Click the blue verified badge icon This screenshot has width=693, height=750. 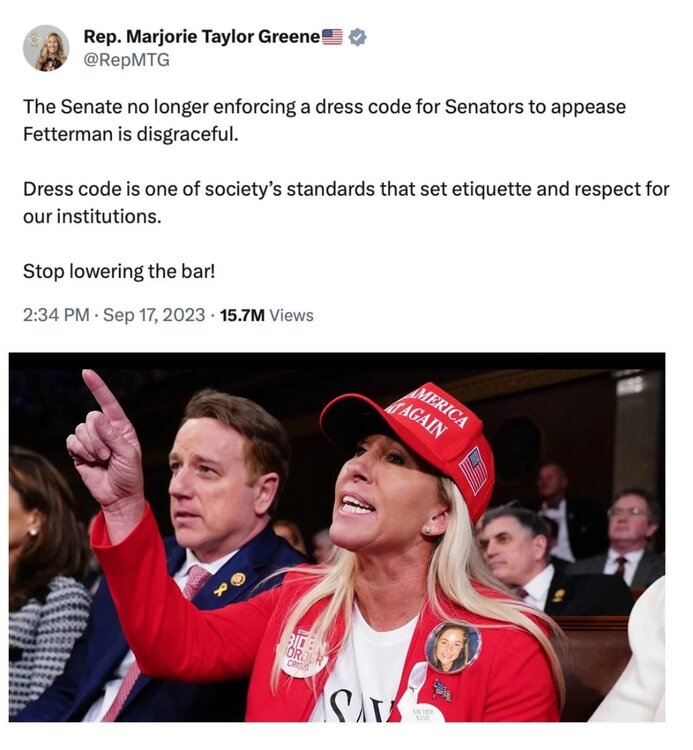coord(357,37)
